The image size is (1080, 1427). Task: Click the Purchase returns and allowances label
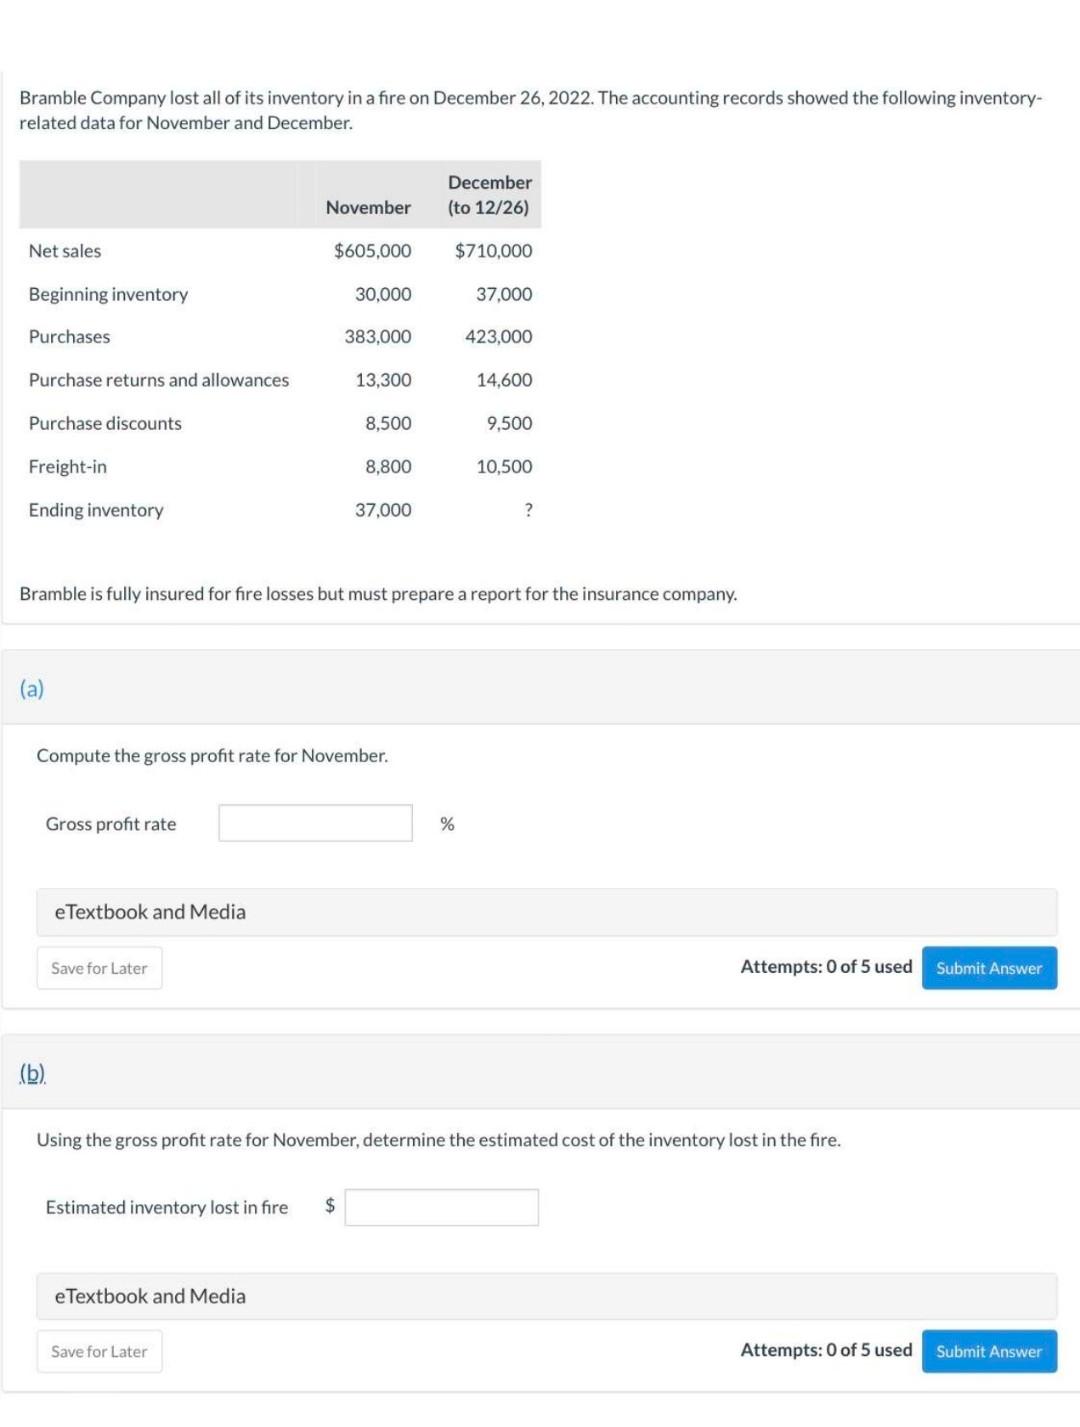(158, 380)
